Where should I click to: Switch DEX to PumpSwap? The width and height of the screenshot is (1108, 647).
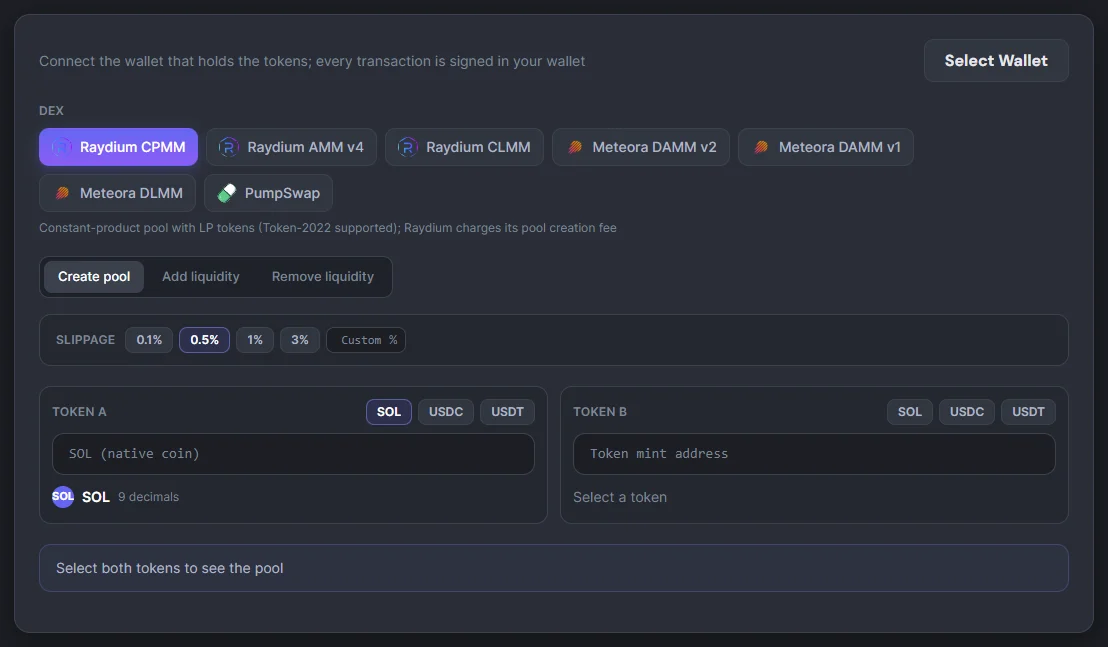[x=269, y=193]
